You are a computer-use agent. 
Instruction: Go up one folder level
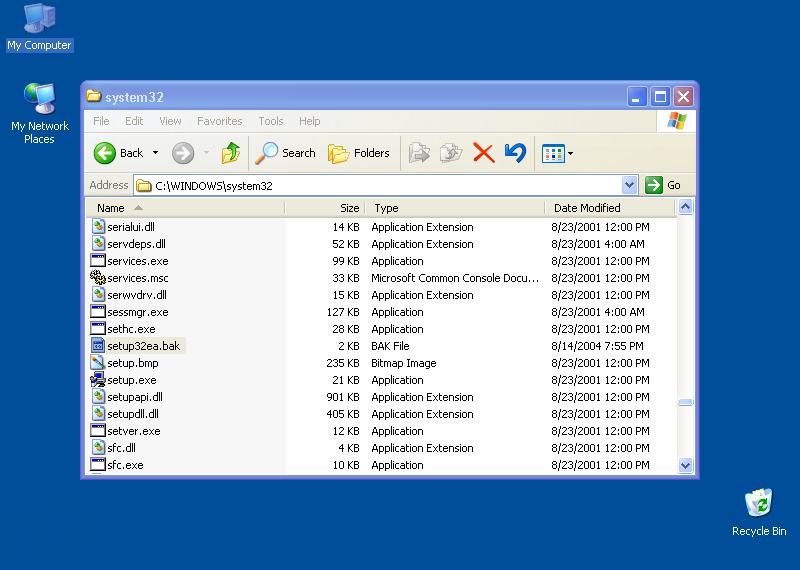click(x=231, y=153)
